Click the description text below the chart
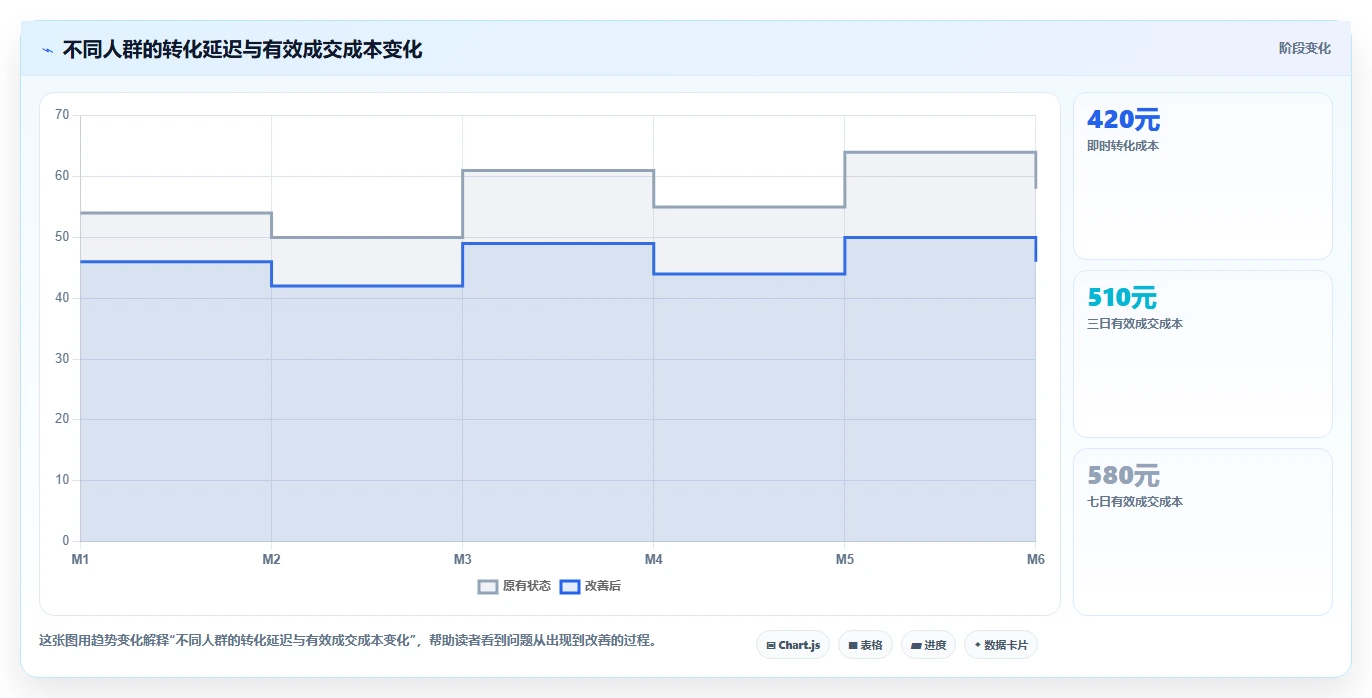1372x698 pixels. [347, 641]
